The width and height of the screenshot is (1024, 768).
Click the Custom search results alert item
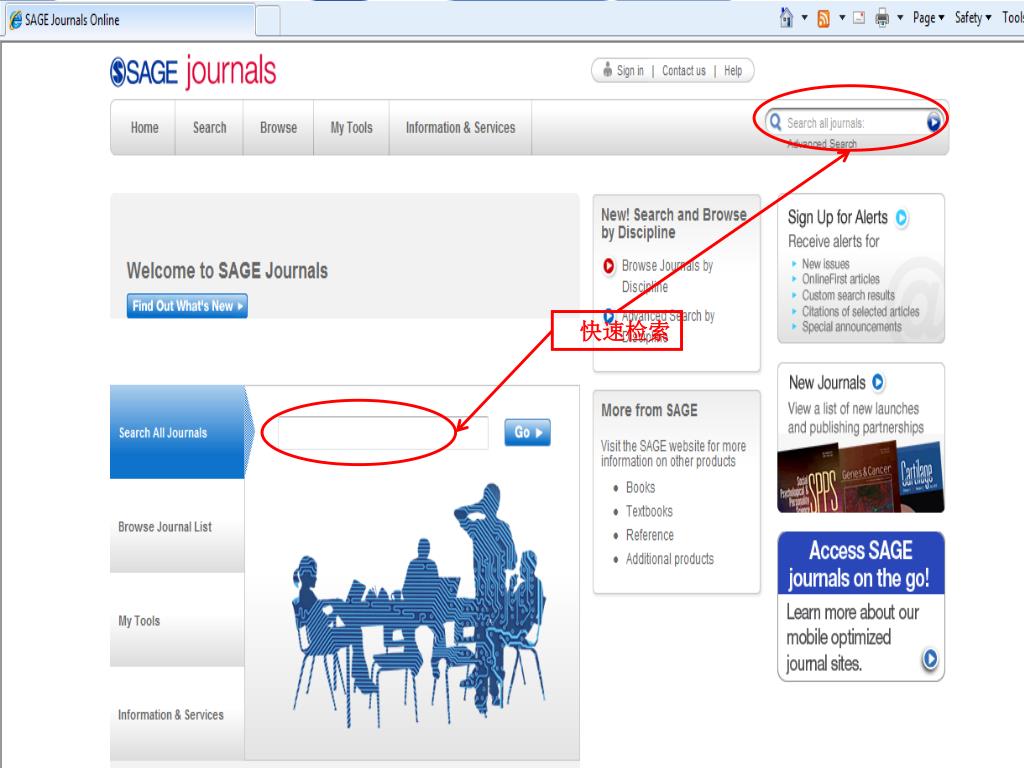848,295
